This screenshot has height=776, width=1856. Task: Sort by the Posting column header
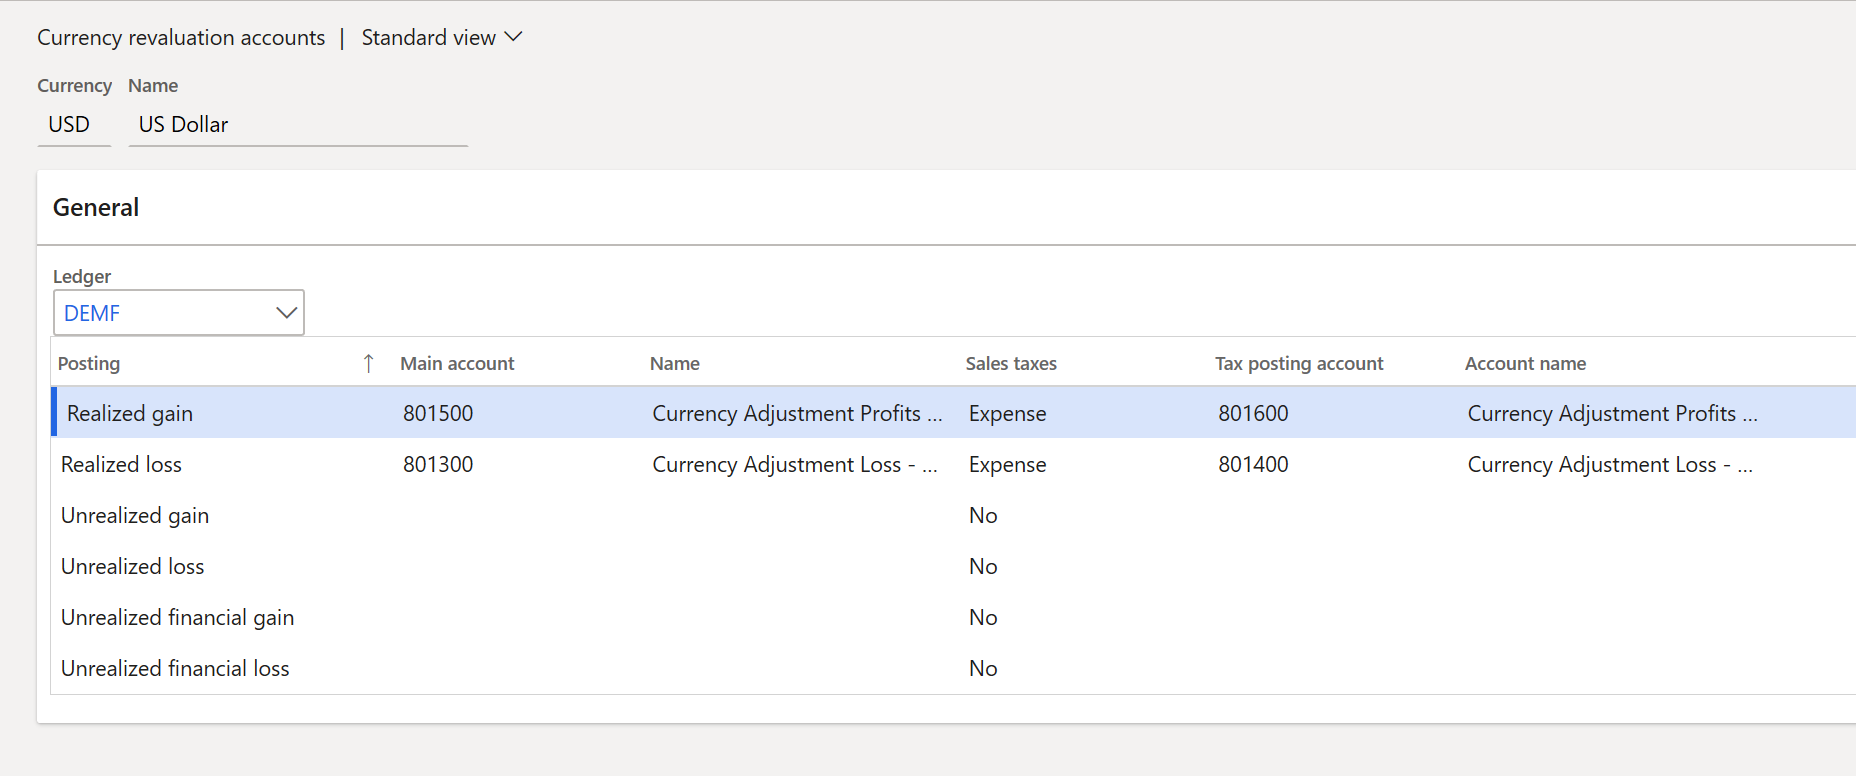(89, 364)
